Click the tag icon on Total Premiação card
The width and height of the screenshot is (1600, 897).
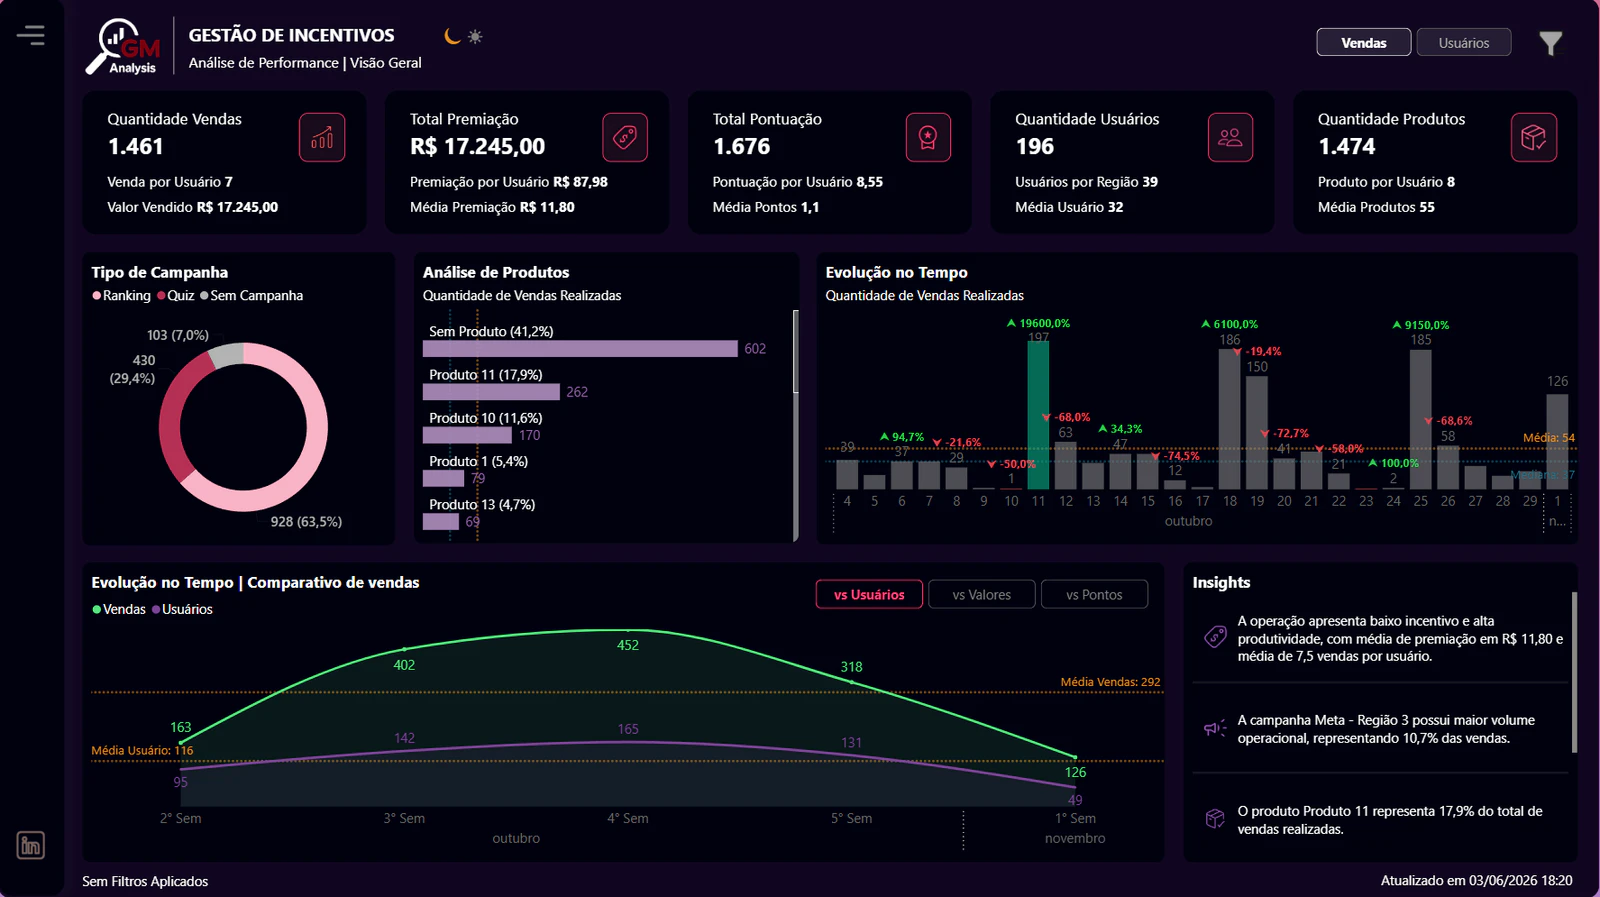(x=625, y=137)
